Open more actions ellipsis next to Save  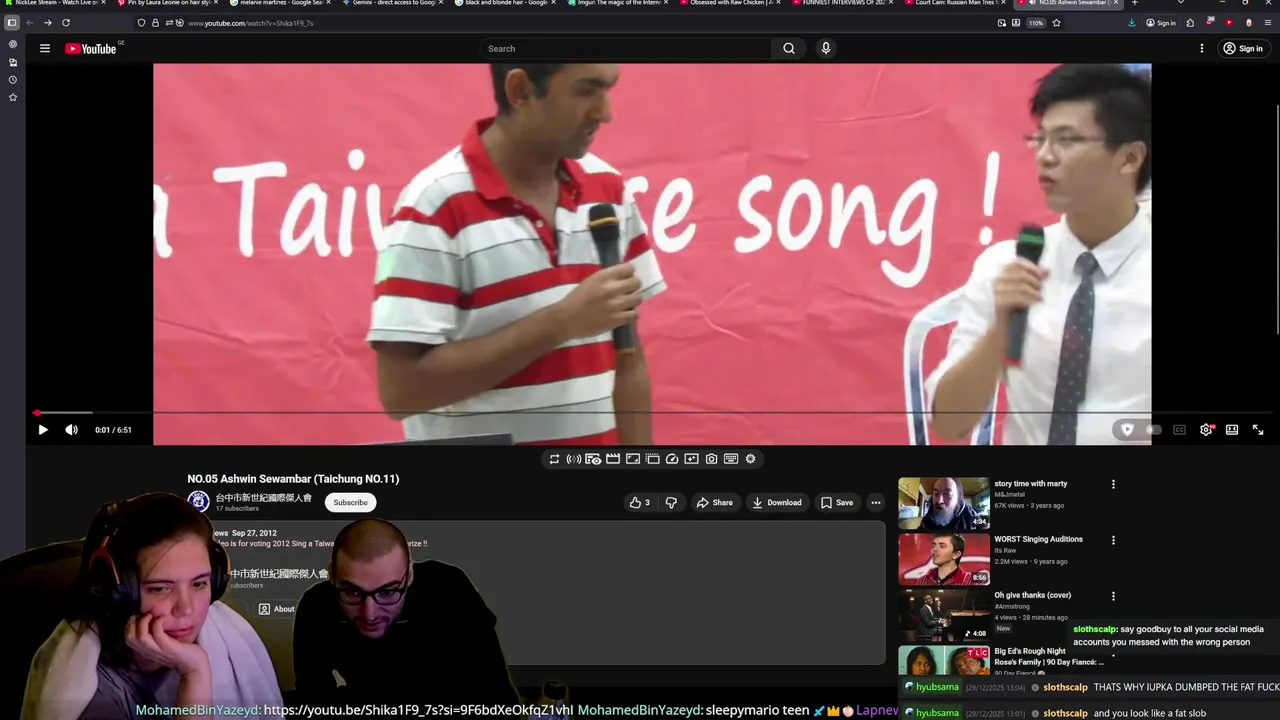pyautogui.click(x=875, y=502)
